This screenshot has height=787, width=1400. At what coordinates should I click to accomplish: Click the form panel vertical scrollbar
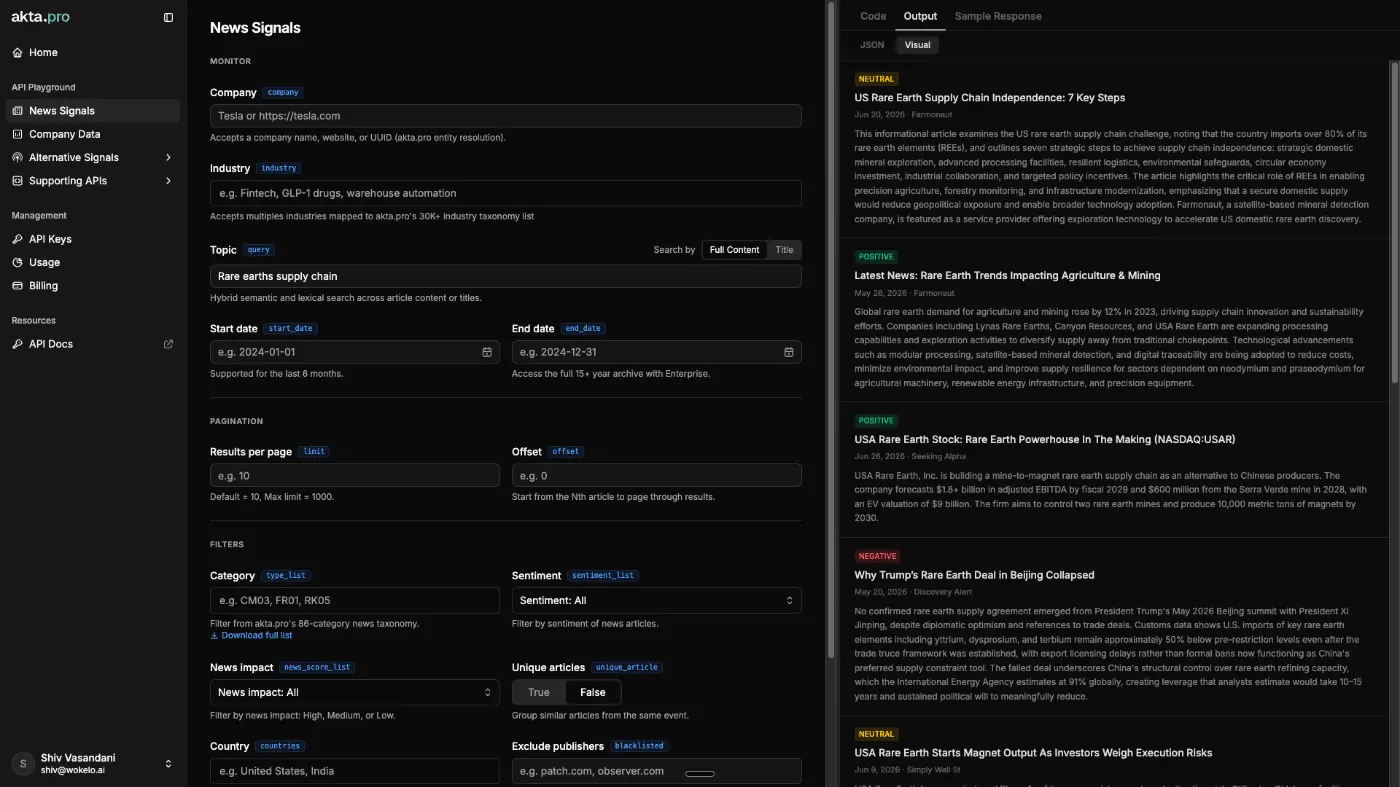tap(830, 330)
